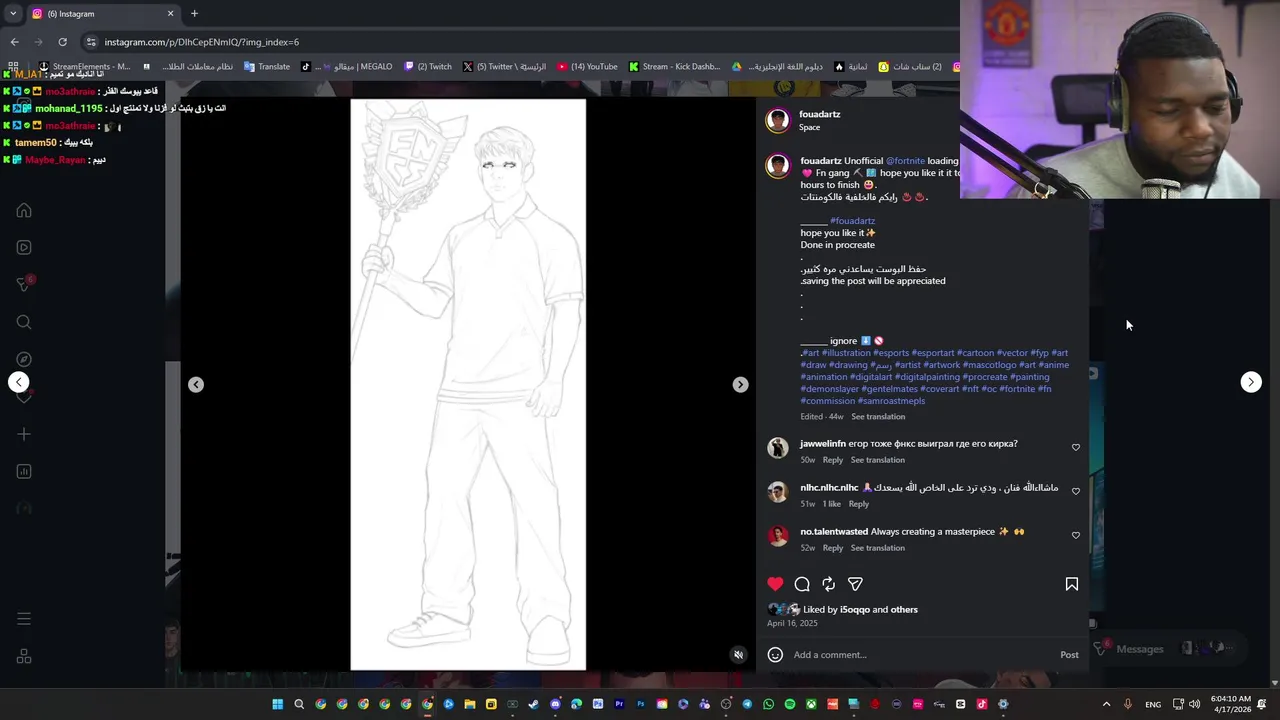1280x720 pixels.
Task: Open the YouTube bookmark
Action: tap(587, 67)
